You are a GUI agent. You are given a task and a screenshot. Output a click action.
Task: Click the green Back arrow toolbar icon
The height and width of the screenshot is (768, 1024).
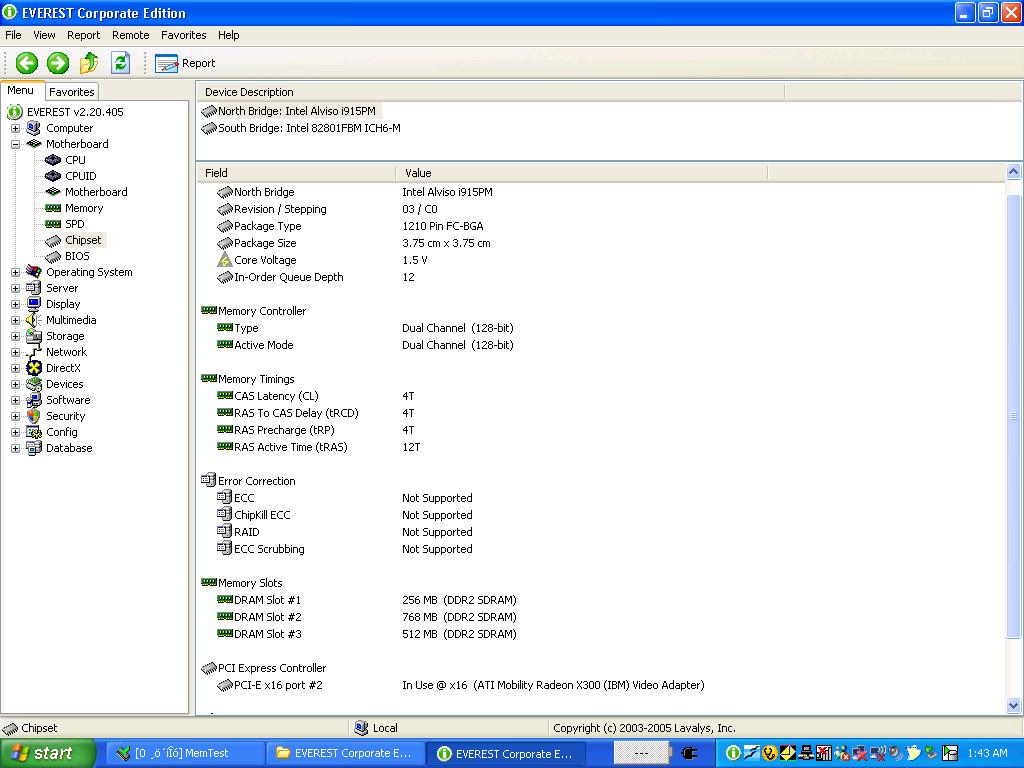pyautogui.click(x=27, y=63)
